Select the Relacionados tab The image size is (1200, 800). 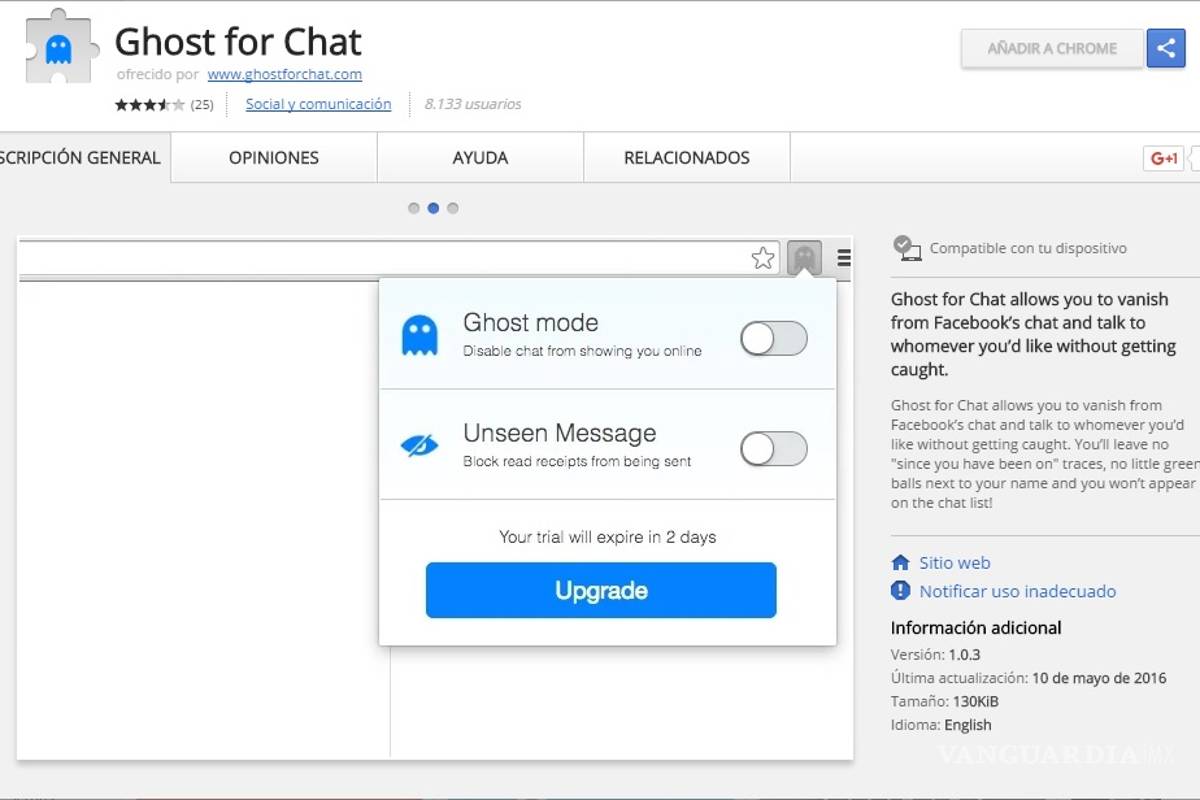[686, 157]
